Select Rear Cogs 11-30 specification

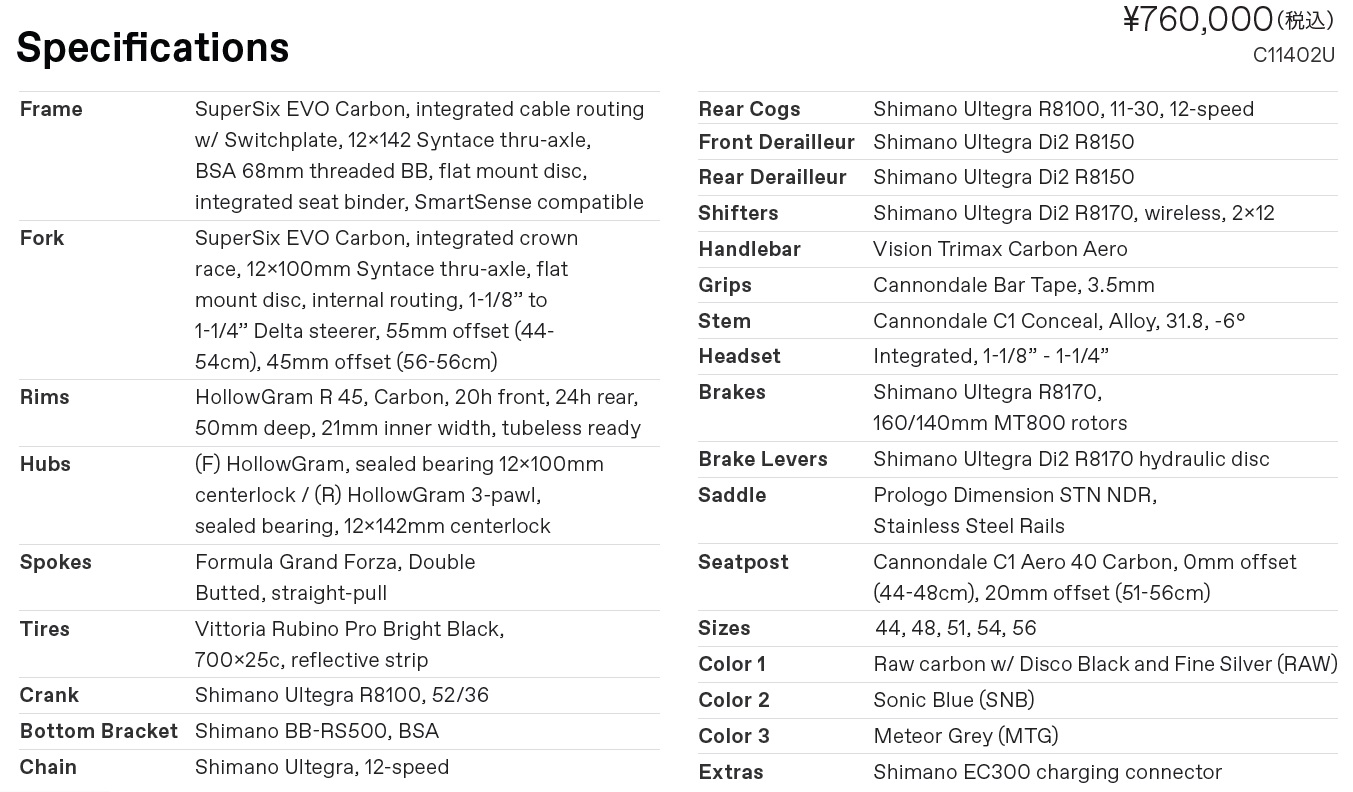click(x=1063, y=109)
